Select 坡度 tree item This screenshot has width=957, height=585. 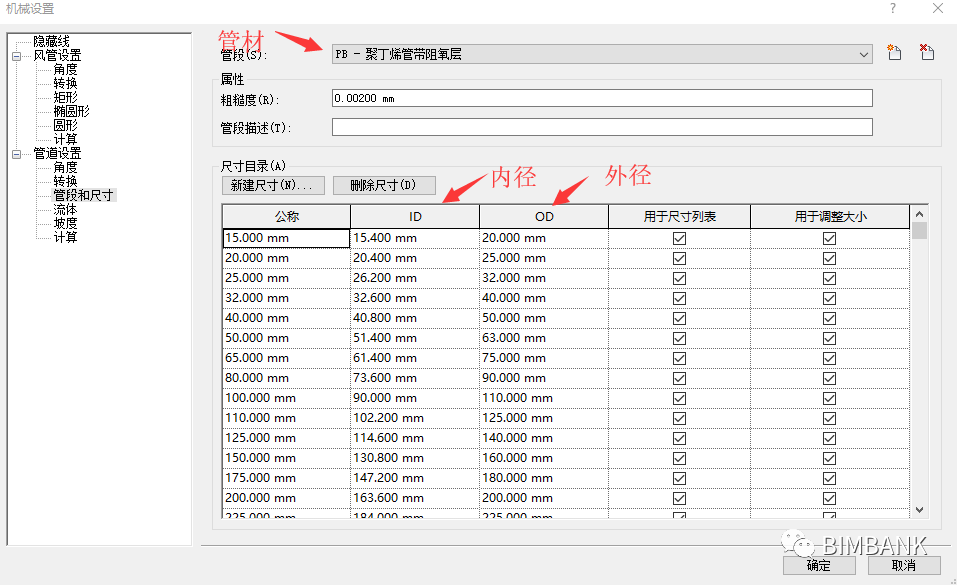65,223
